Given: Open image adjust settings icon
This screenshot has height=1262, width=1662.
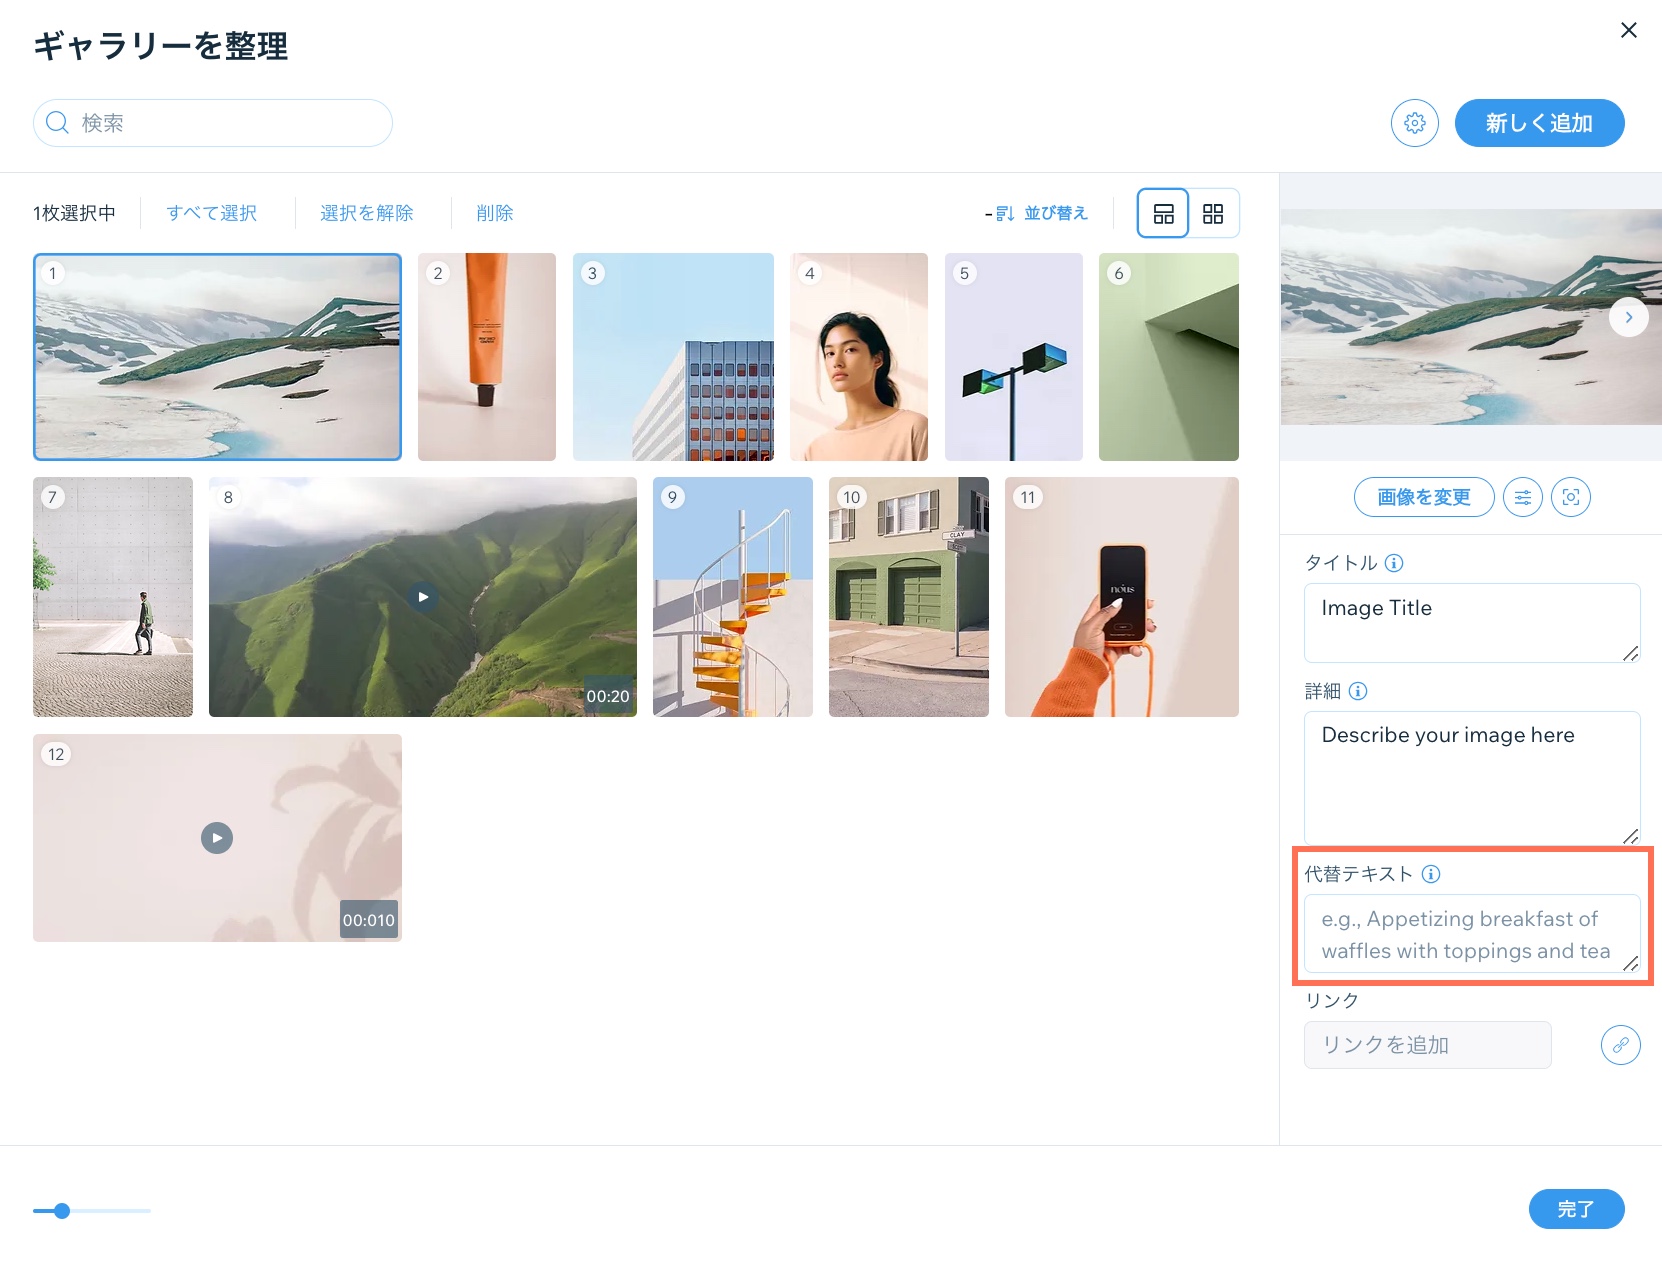Looking at the screenshot, I should click(x=1522, y=497).
